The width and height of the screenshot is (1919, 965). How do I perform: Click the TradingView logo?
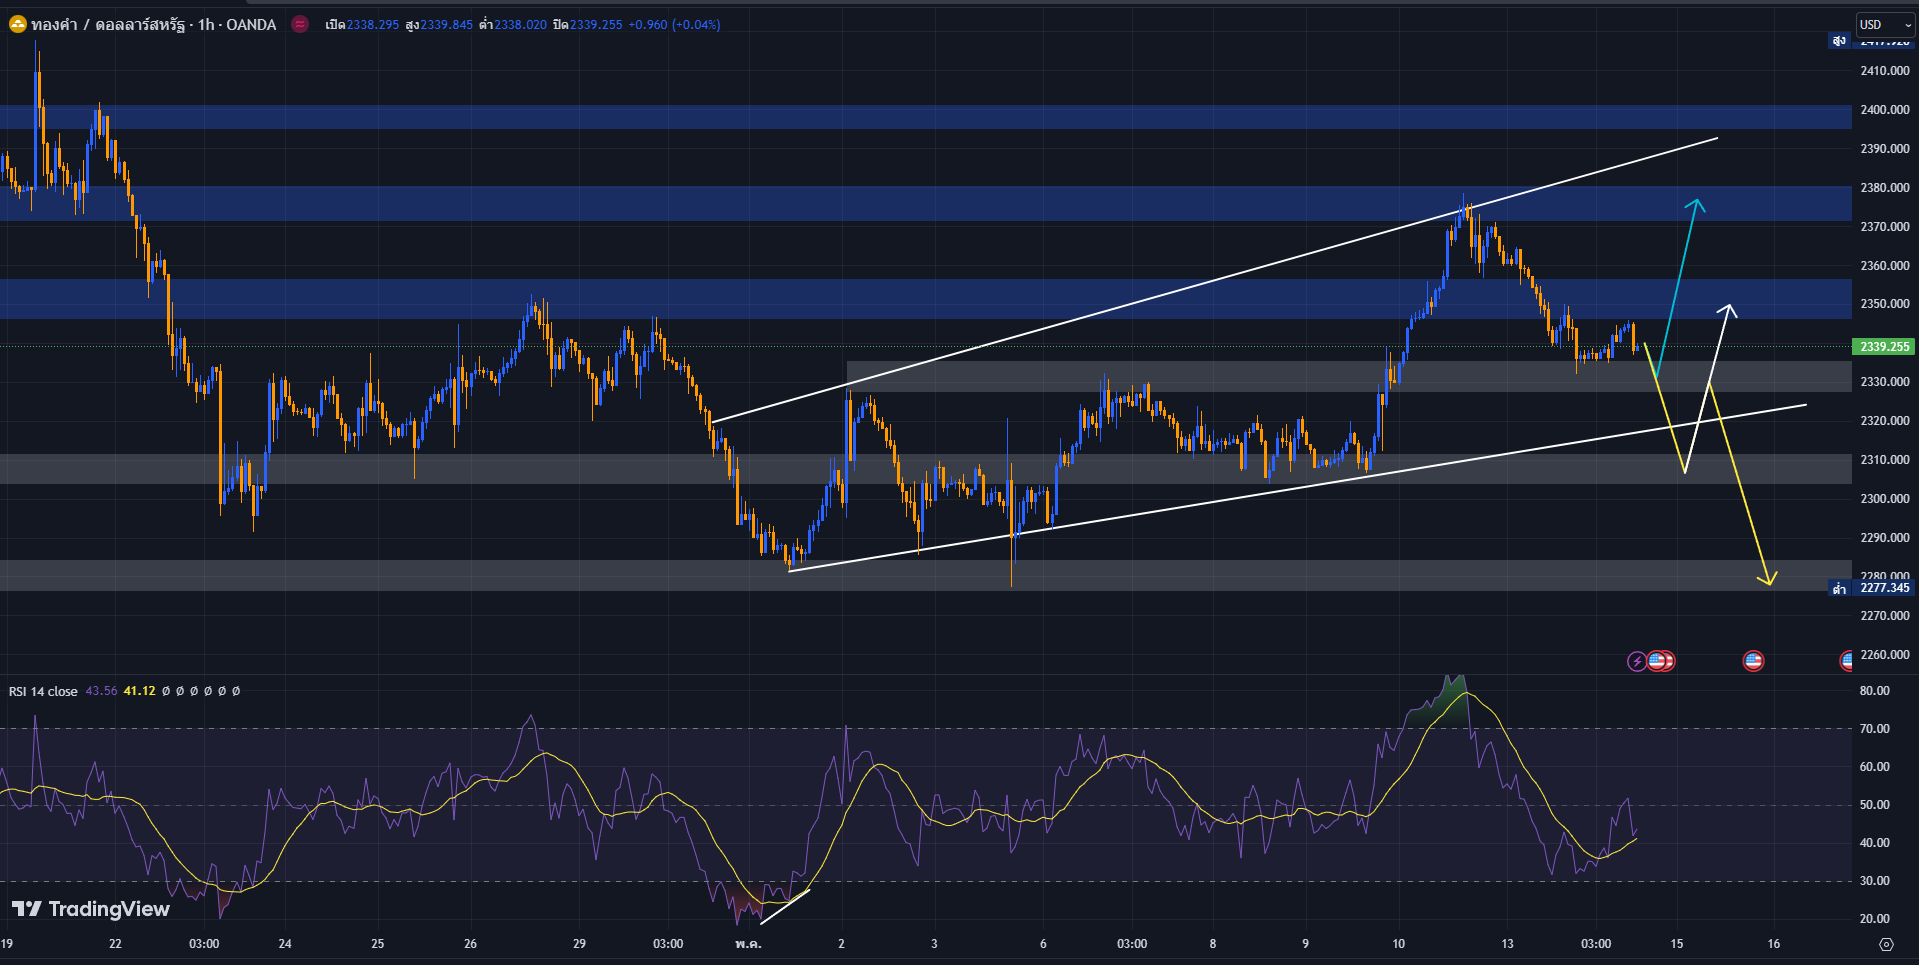coord(90,909)
